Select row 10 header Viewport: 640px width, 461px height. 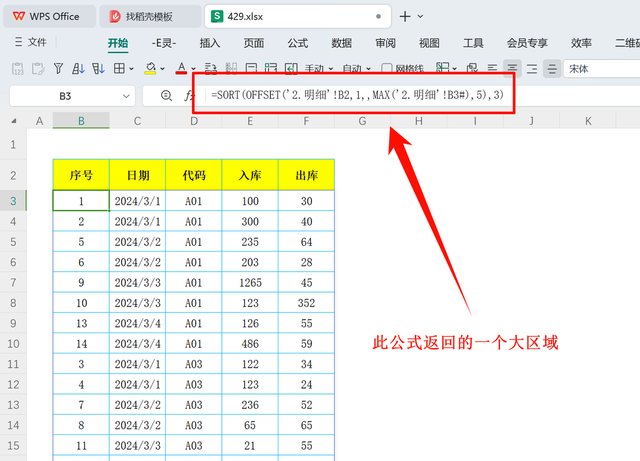coord(13,344)
